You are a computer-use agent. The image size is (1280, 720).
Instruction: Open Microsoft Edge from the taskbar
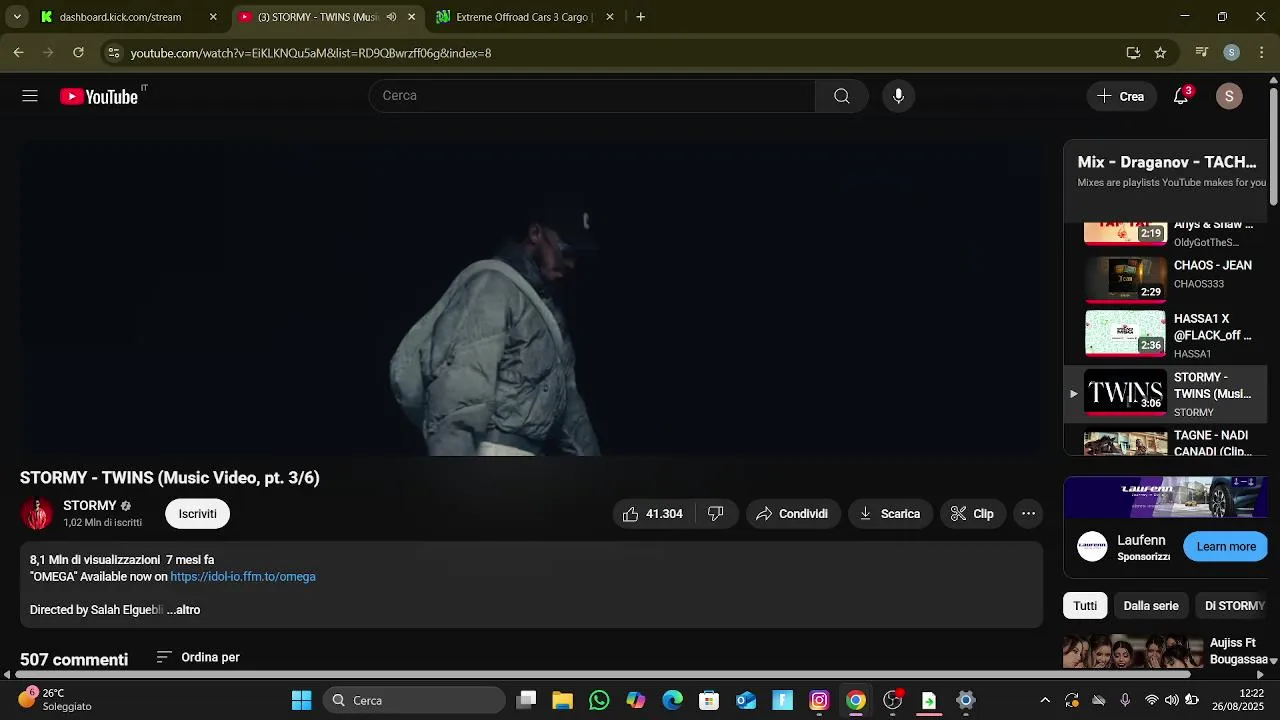(x=672, y=700)
